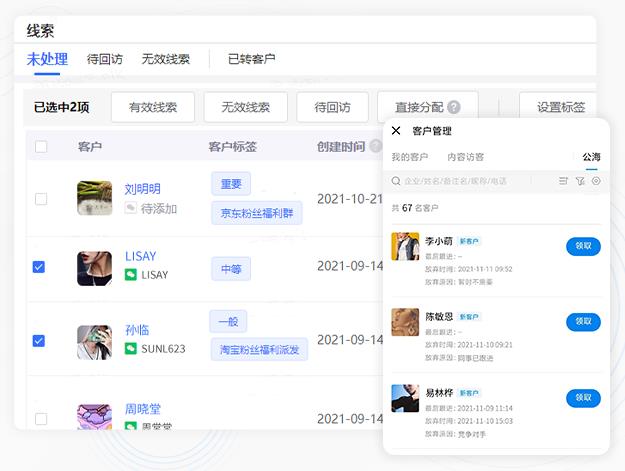Click the 已选中2项 selection label
The width and height of the screenshot is (625, 471).
[x=61, y=107]
